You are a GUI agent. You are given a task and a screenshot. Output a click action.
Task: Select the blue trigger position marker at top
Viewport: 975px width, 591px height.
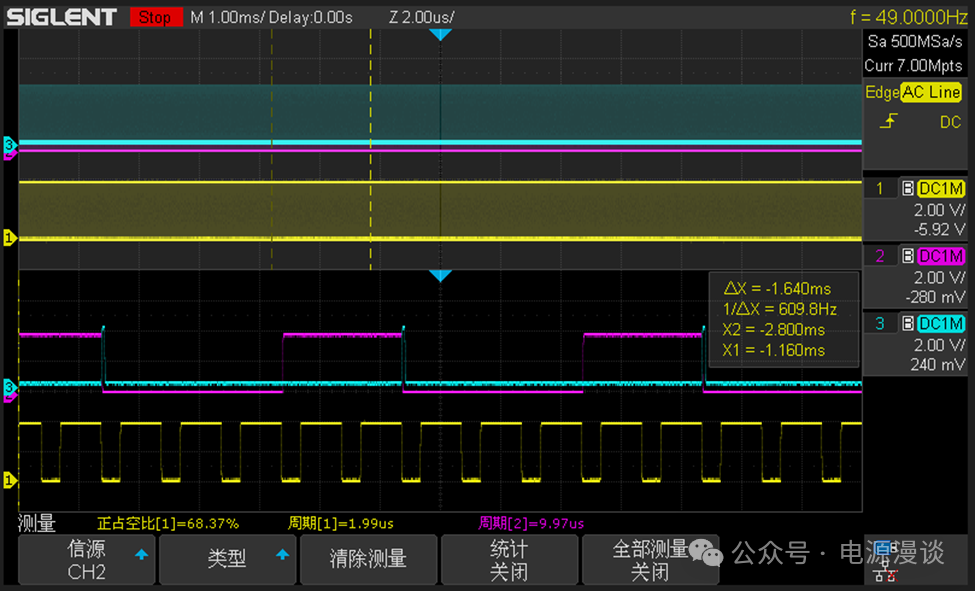[440, 35]
